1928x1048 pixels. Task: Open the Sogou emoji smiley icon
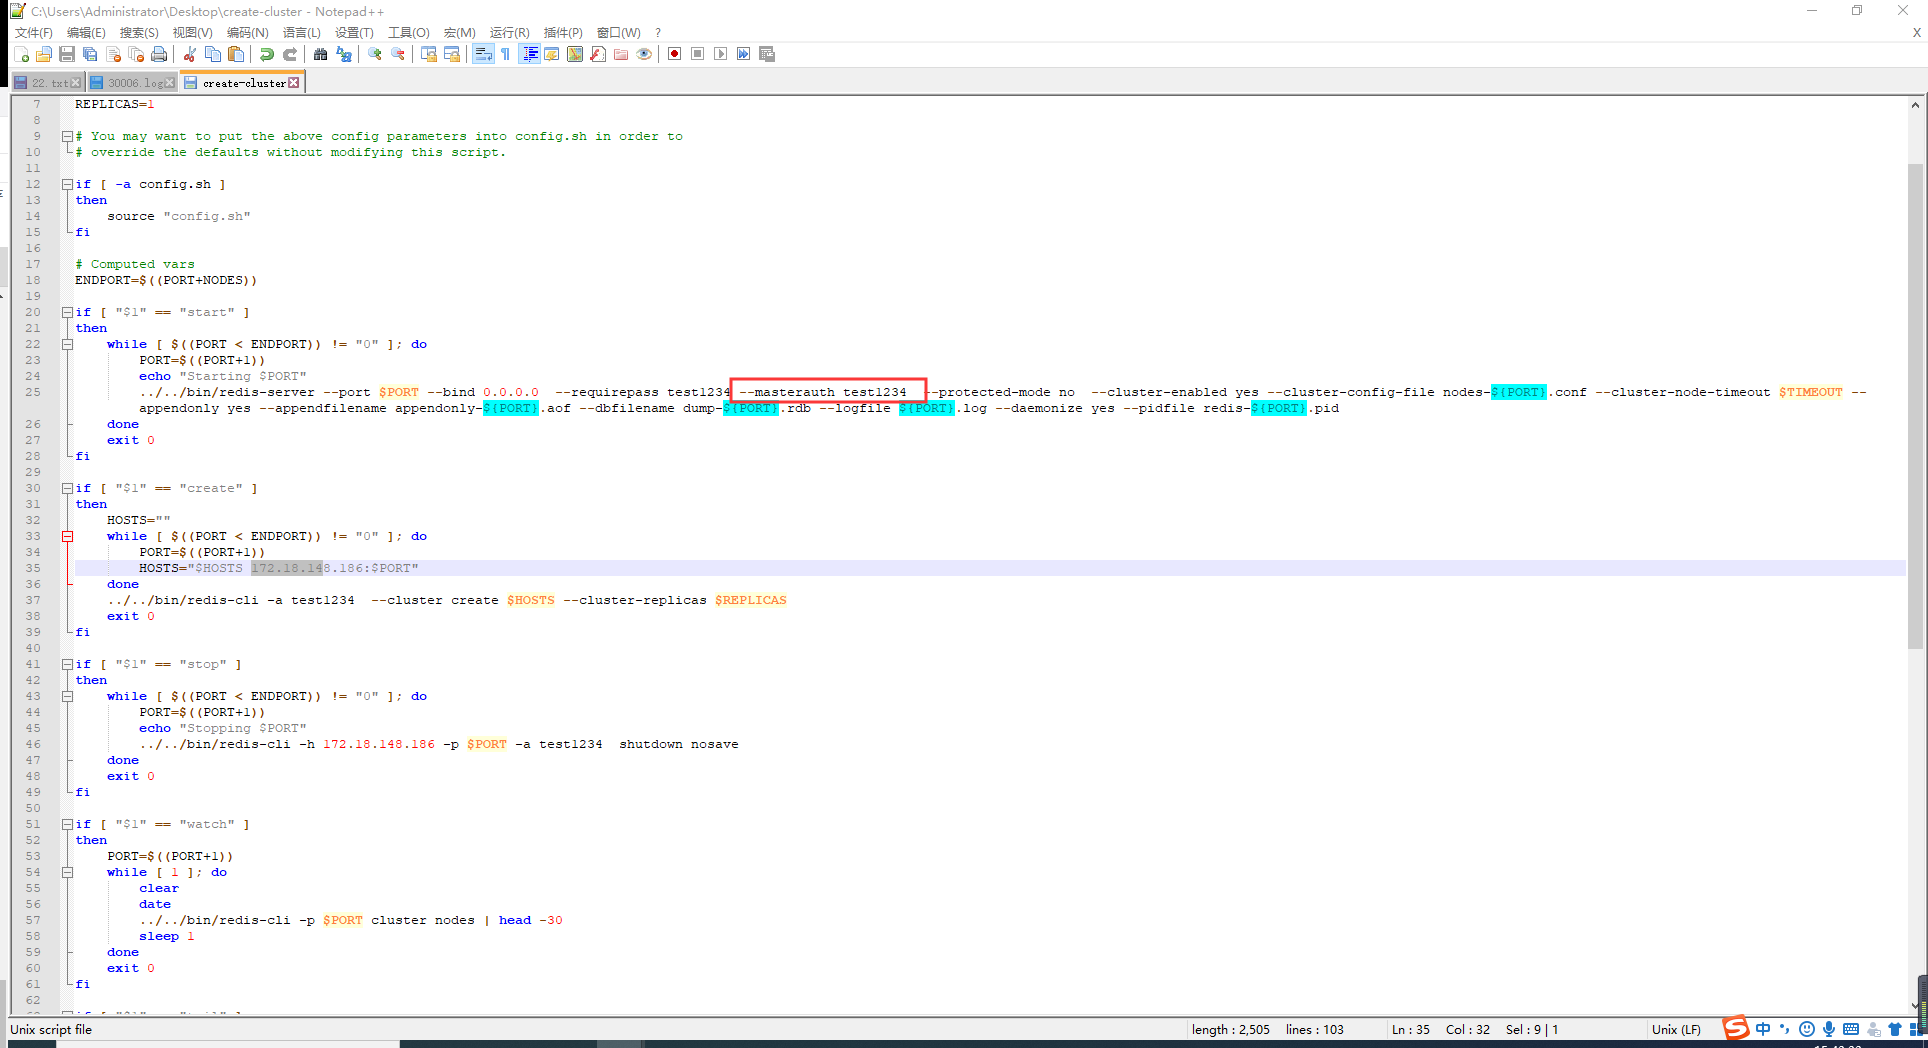click(1806, 1029)
